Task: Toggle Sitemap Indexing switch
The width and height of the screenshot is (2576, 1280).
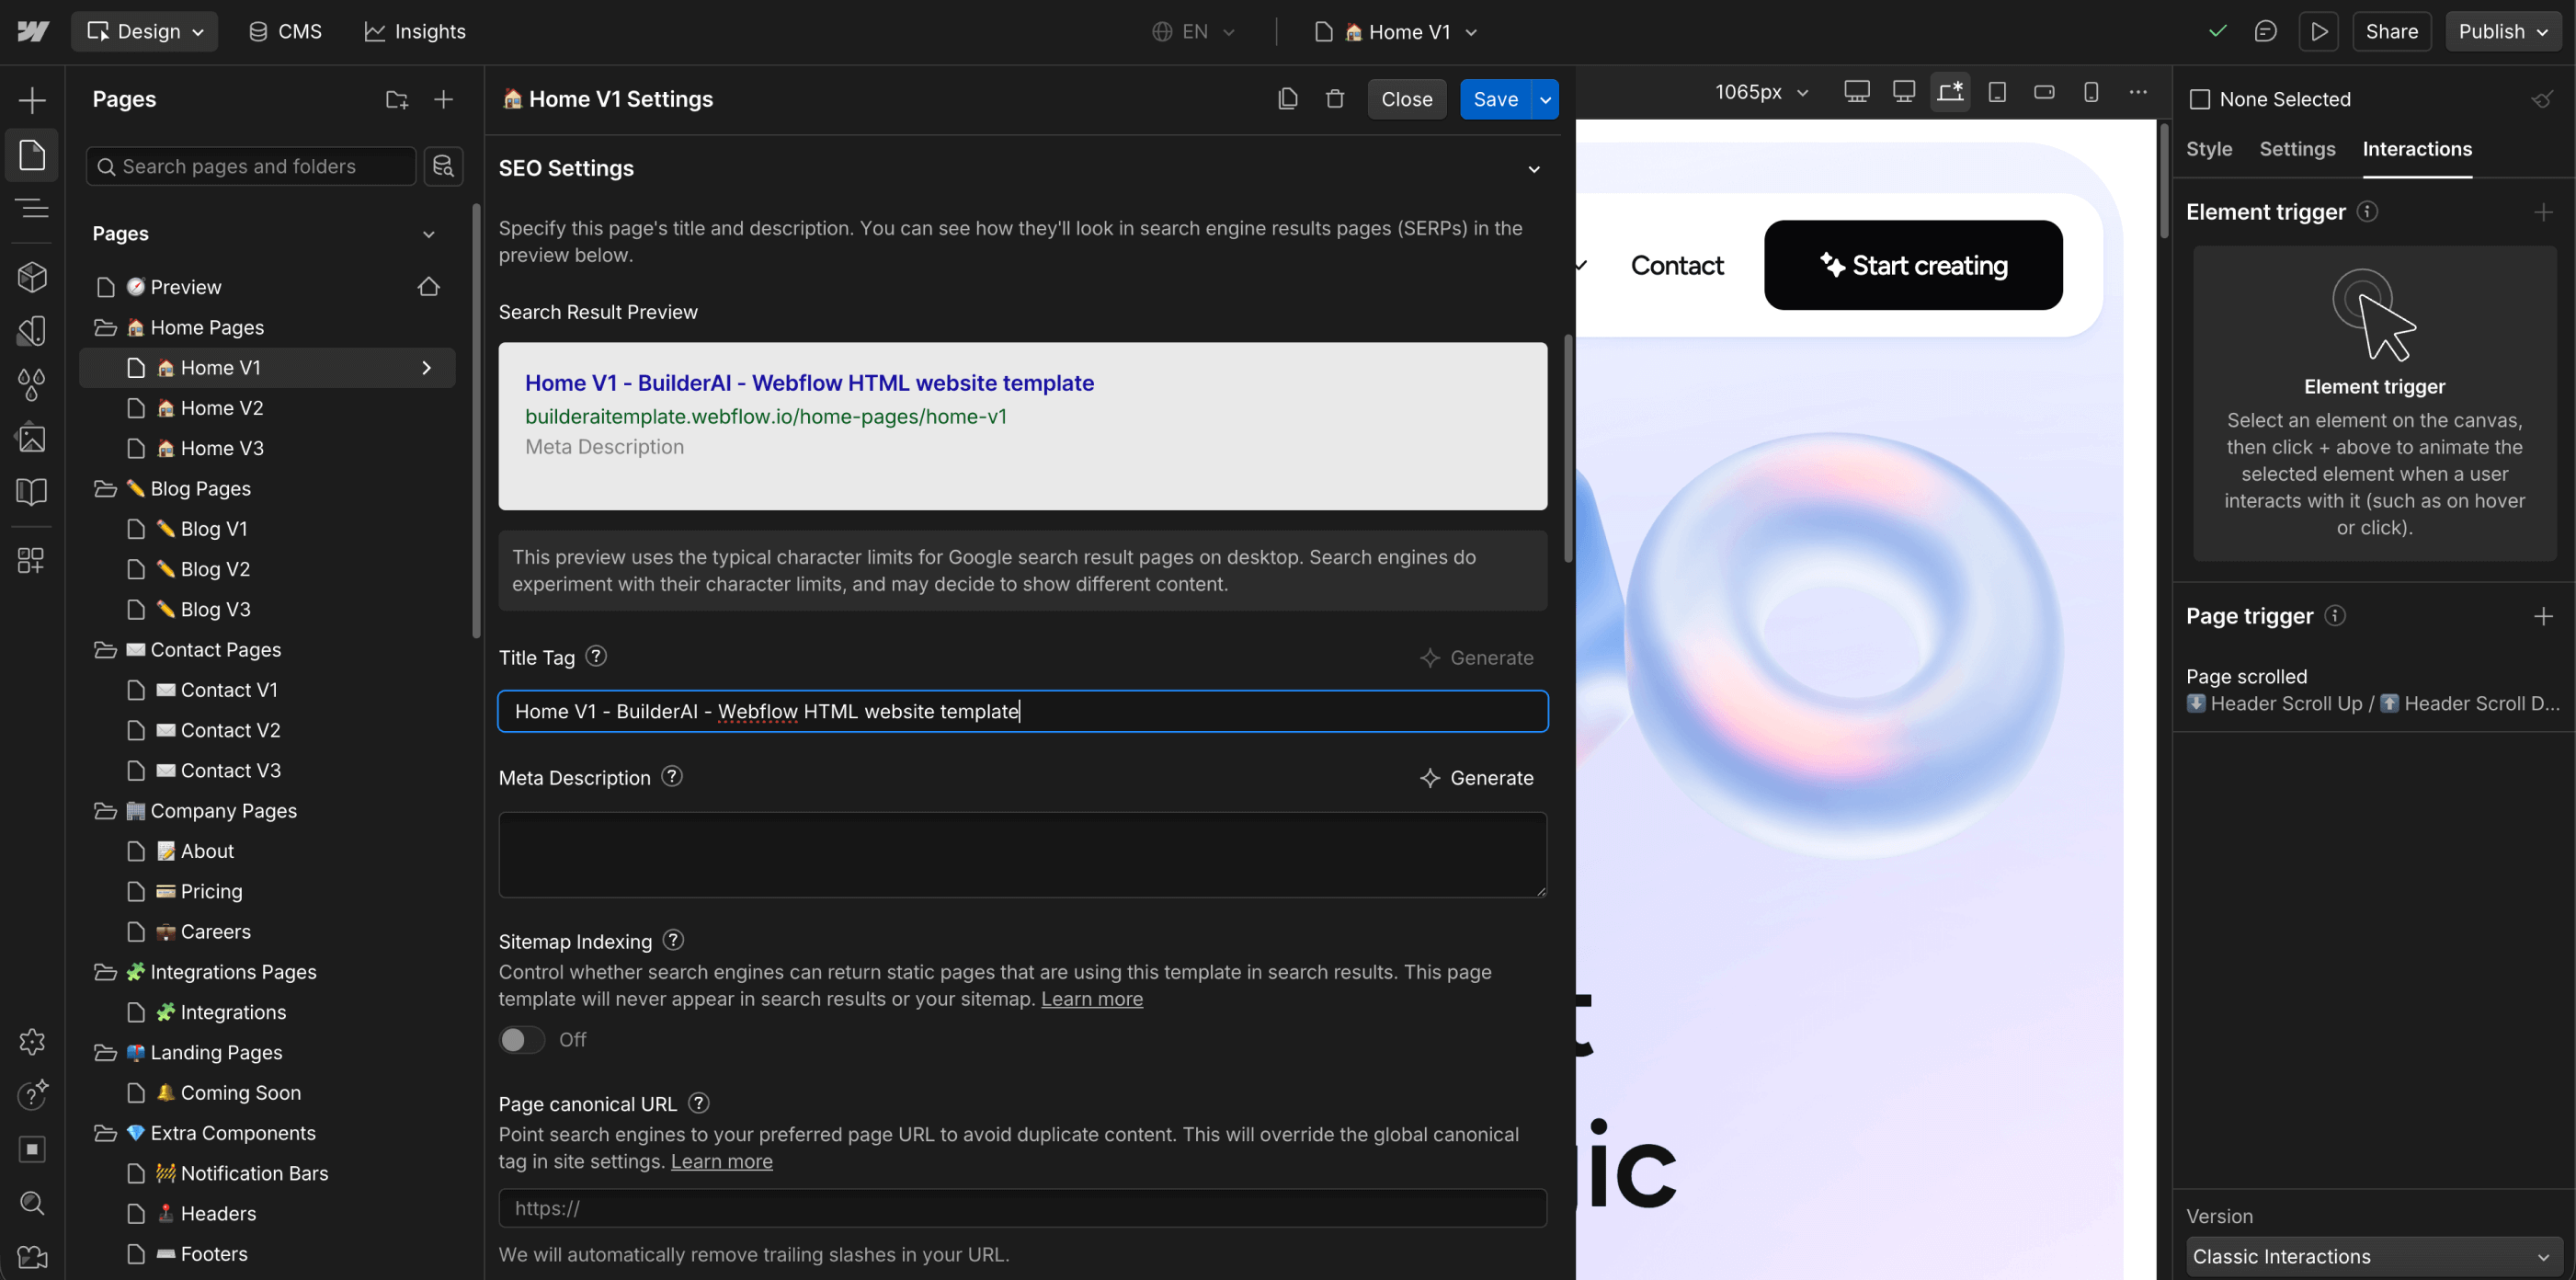Action: [522, 1039]
